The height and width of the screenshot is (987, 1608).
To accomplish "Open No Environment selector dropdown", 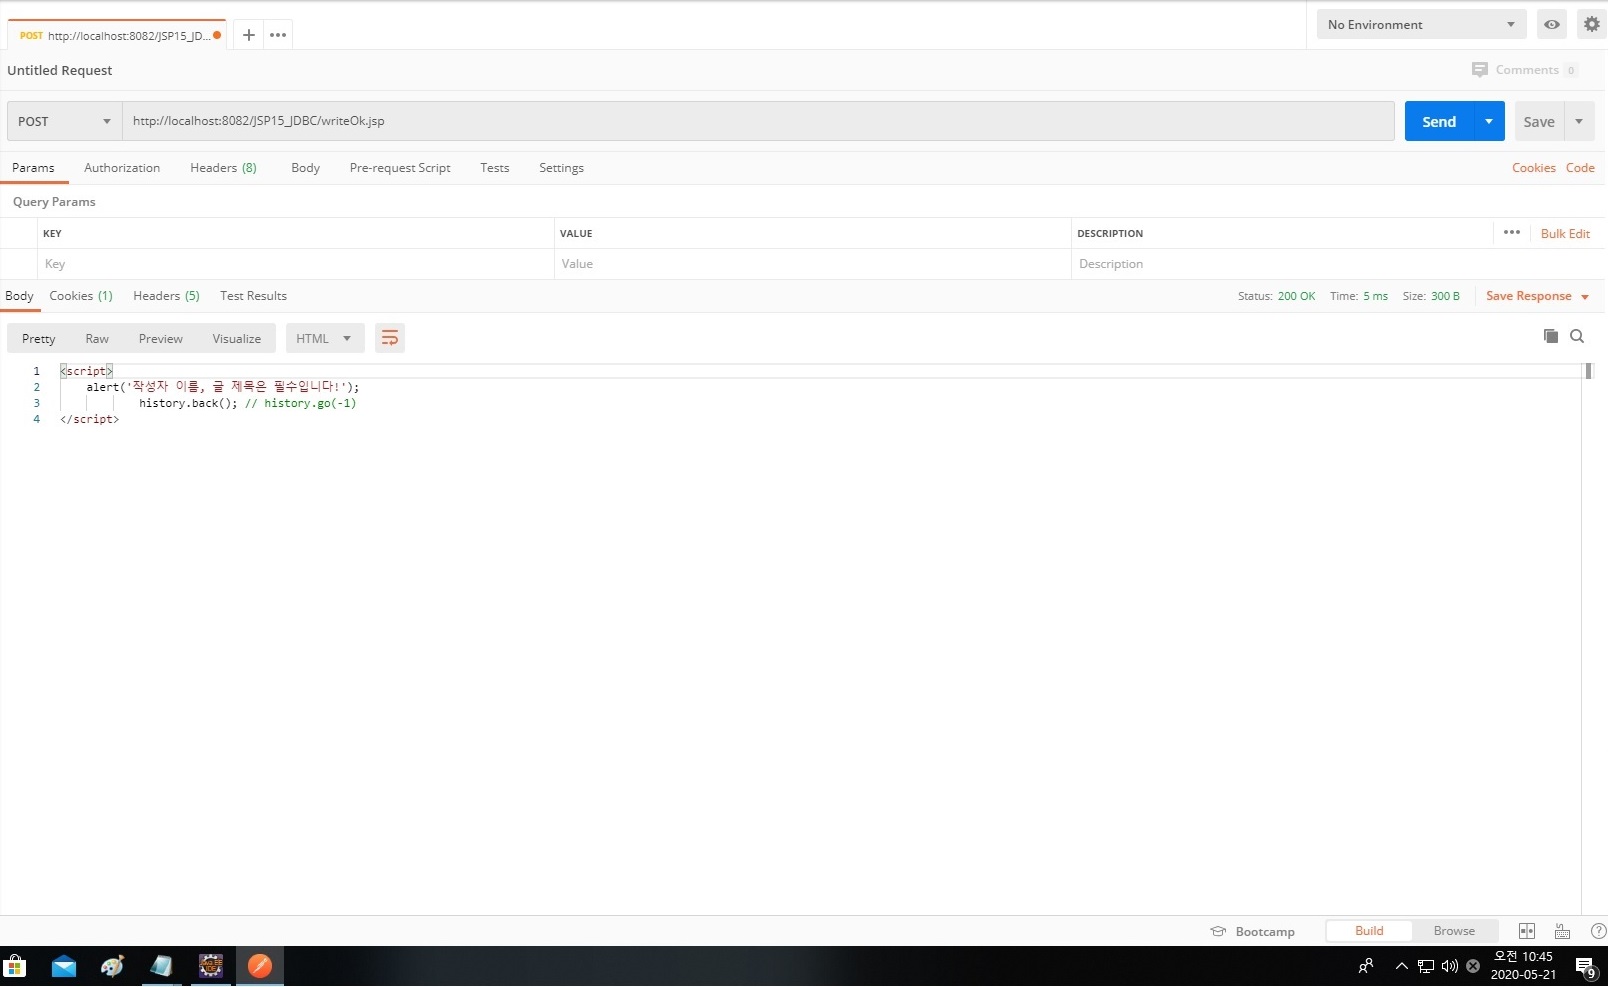I will tap(1421, 25).
